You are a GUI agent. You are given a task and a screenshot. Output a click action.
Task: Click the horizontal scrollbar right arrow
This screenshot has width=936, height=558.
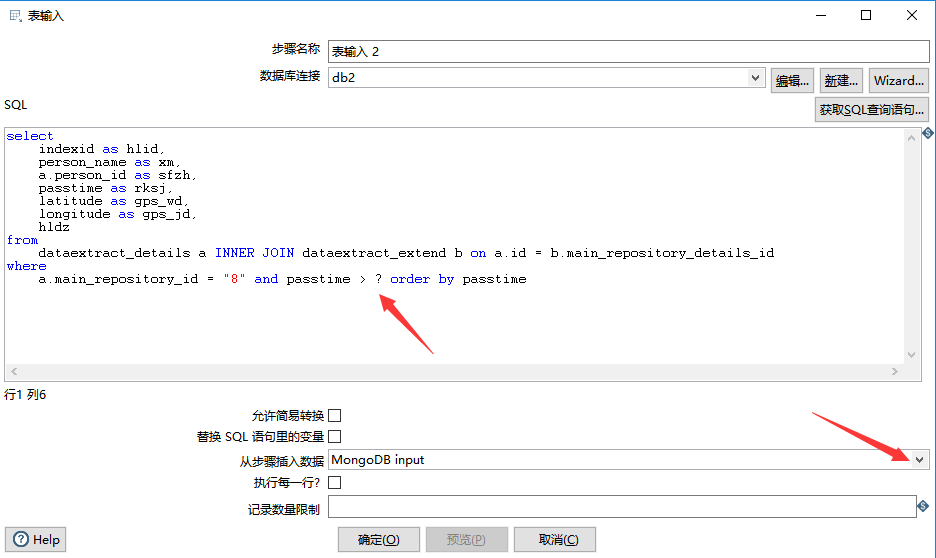coord(895,371)
